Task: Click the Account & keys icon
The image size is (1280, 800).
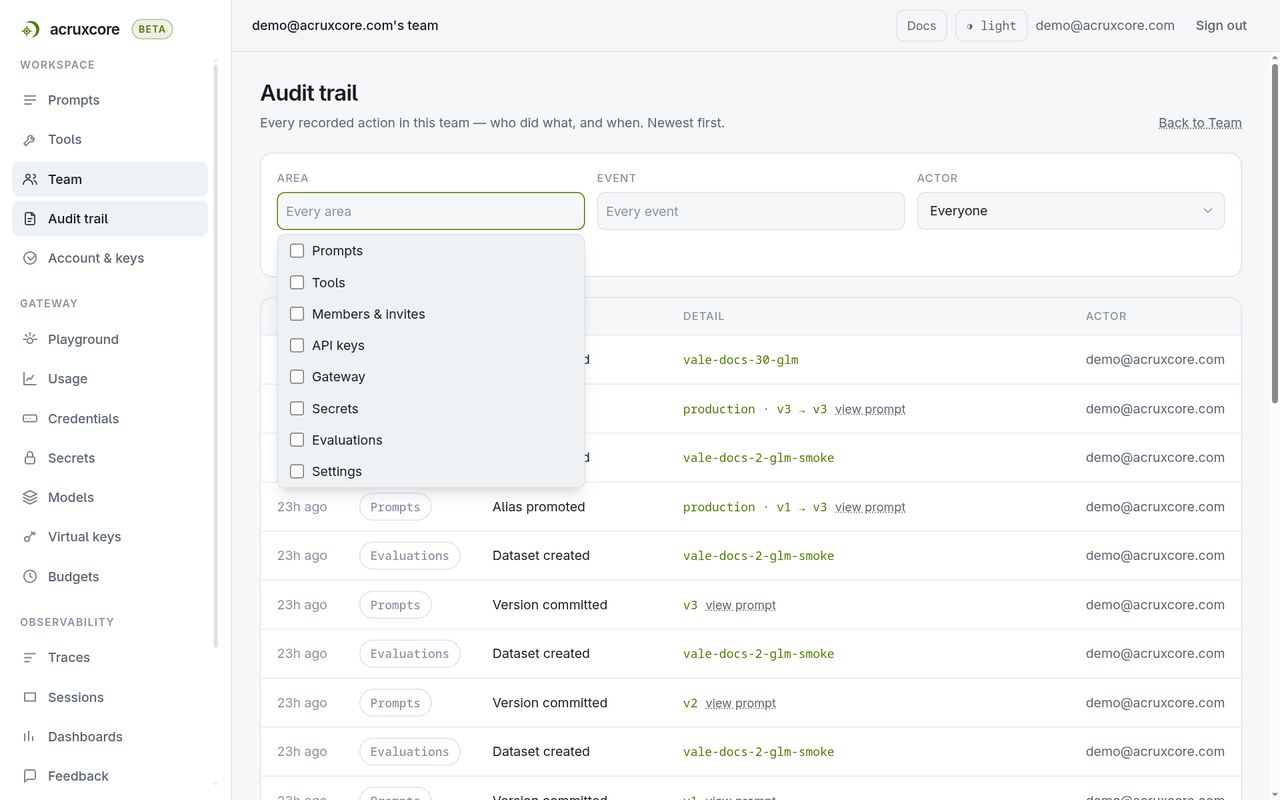Action: pos(30,258)
